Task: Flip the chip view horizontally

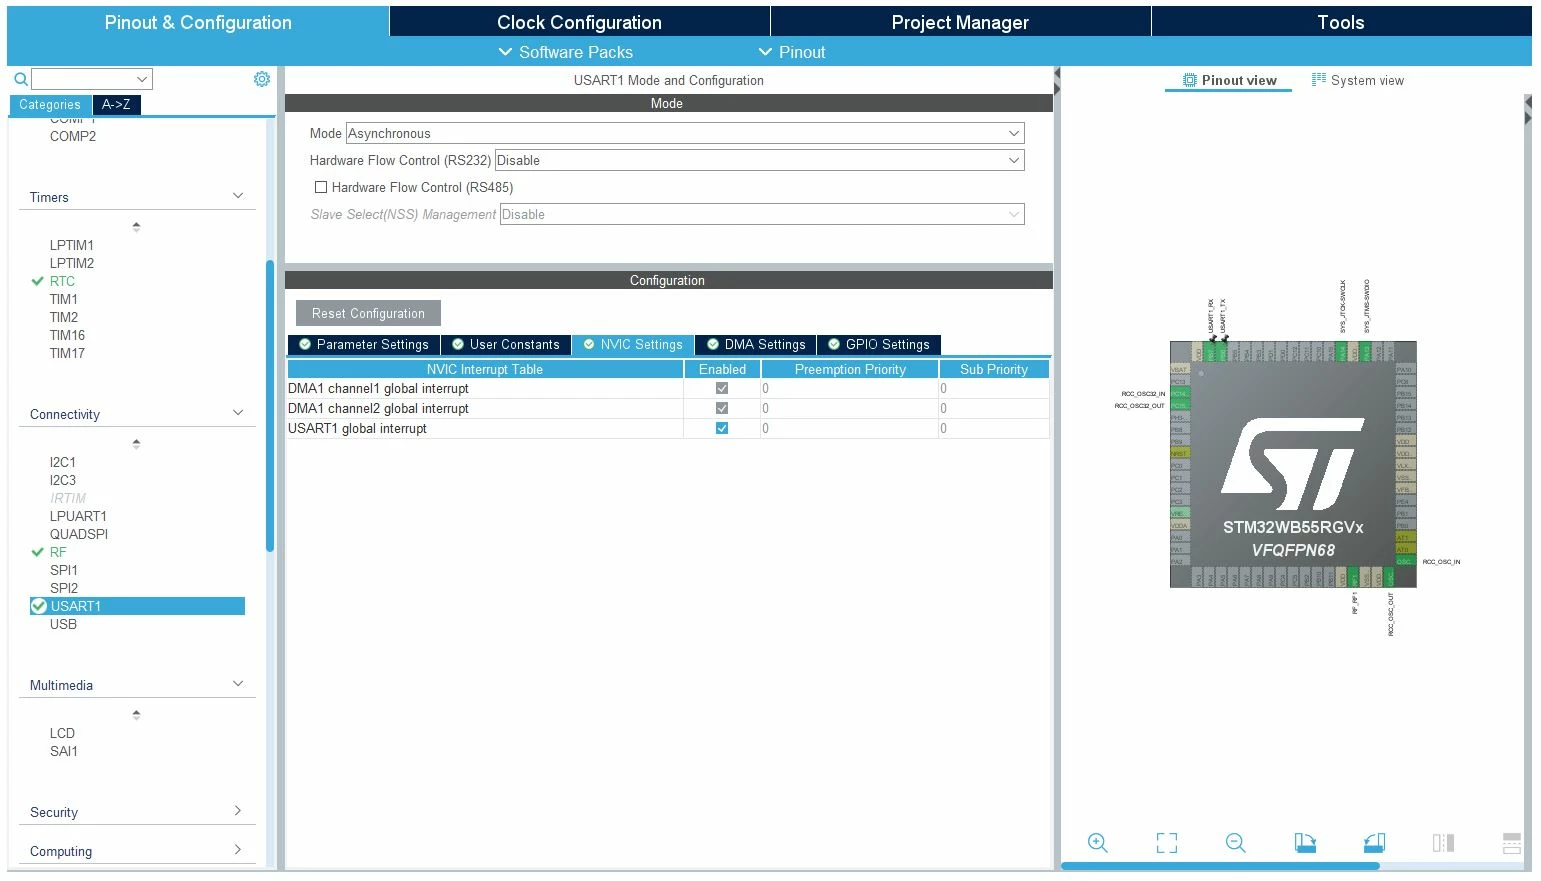Action: point(1443,843)
